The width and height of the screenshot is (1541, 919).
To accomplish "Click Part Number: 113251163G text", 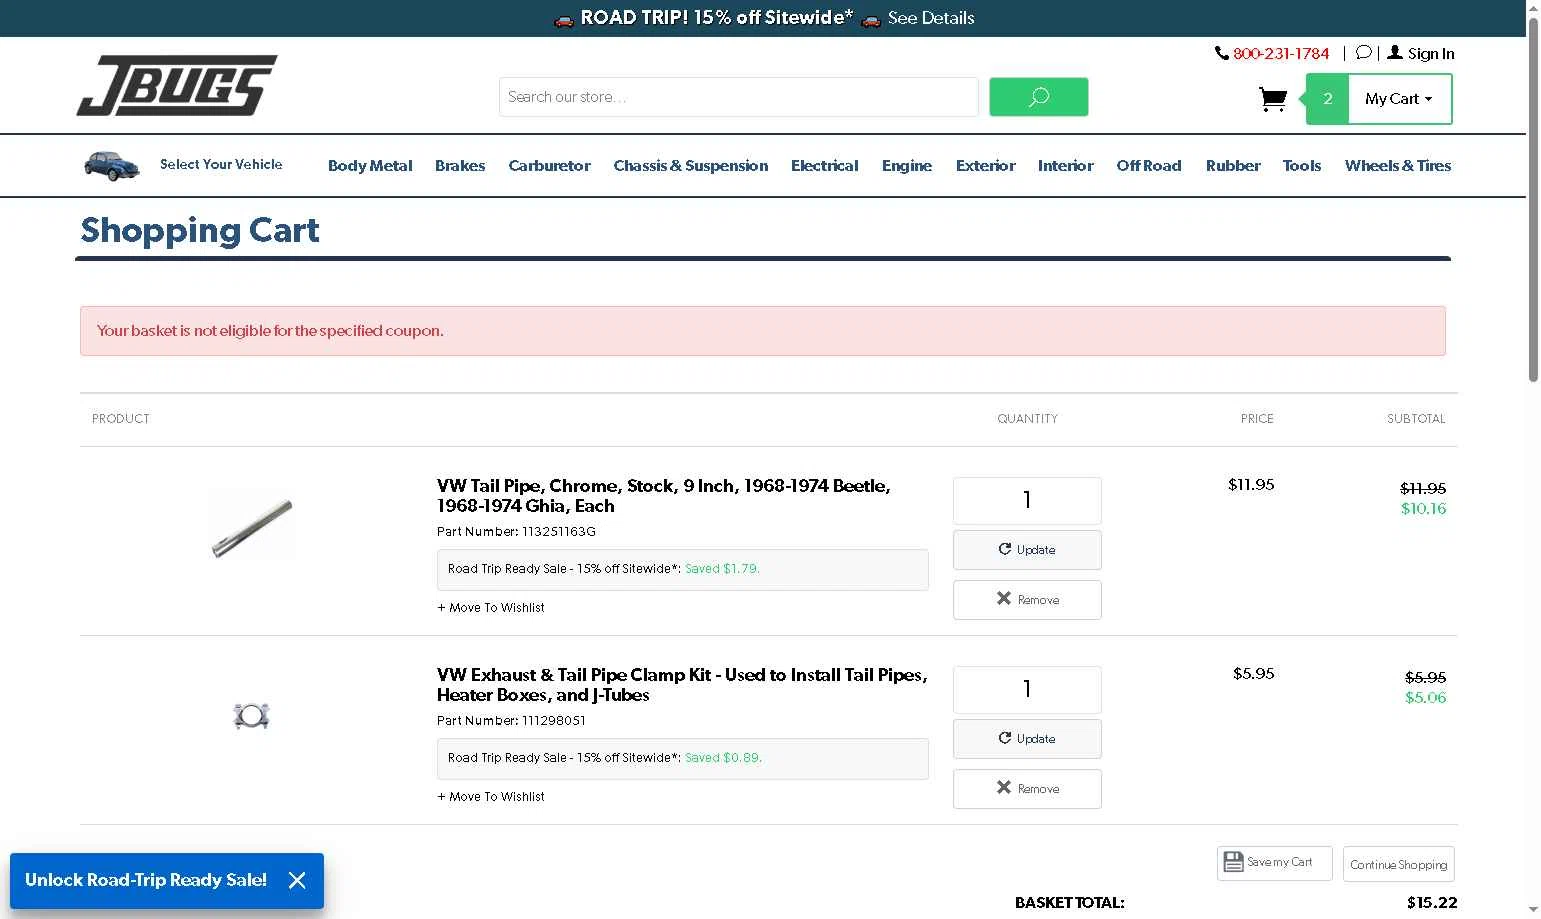I will coord(516,532).
